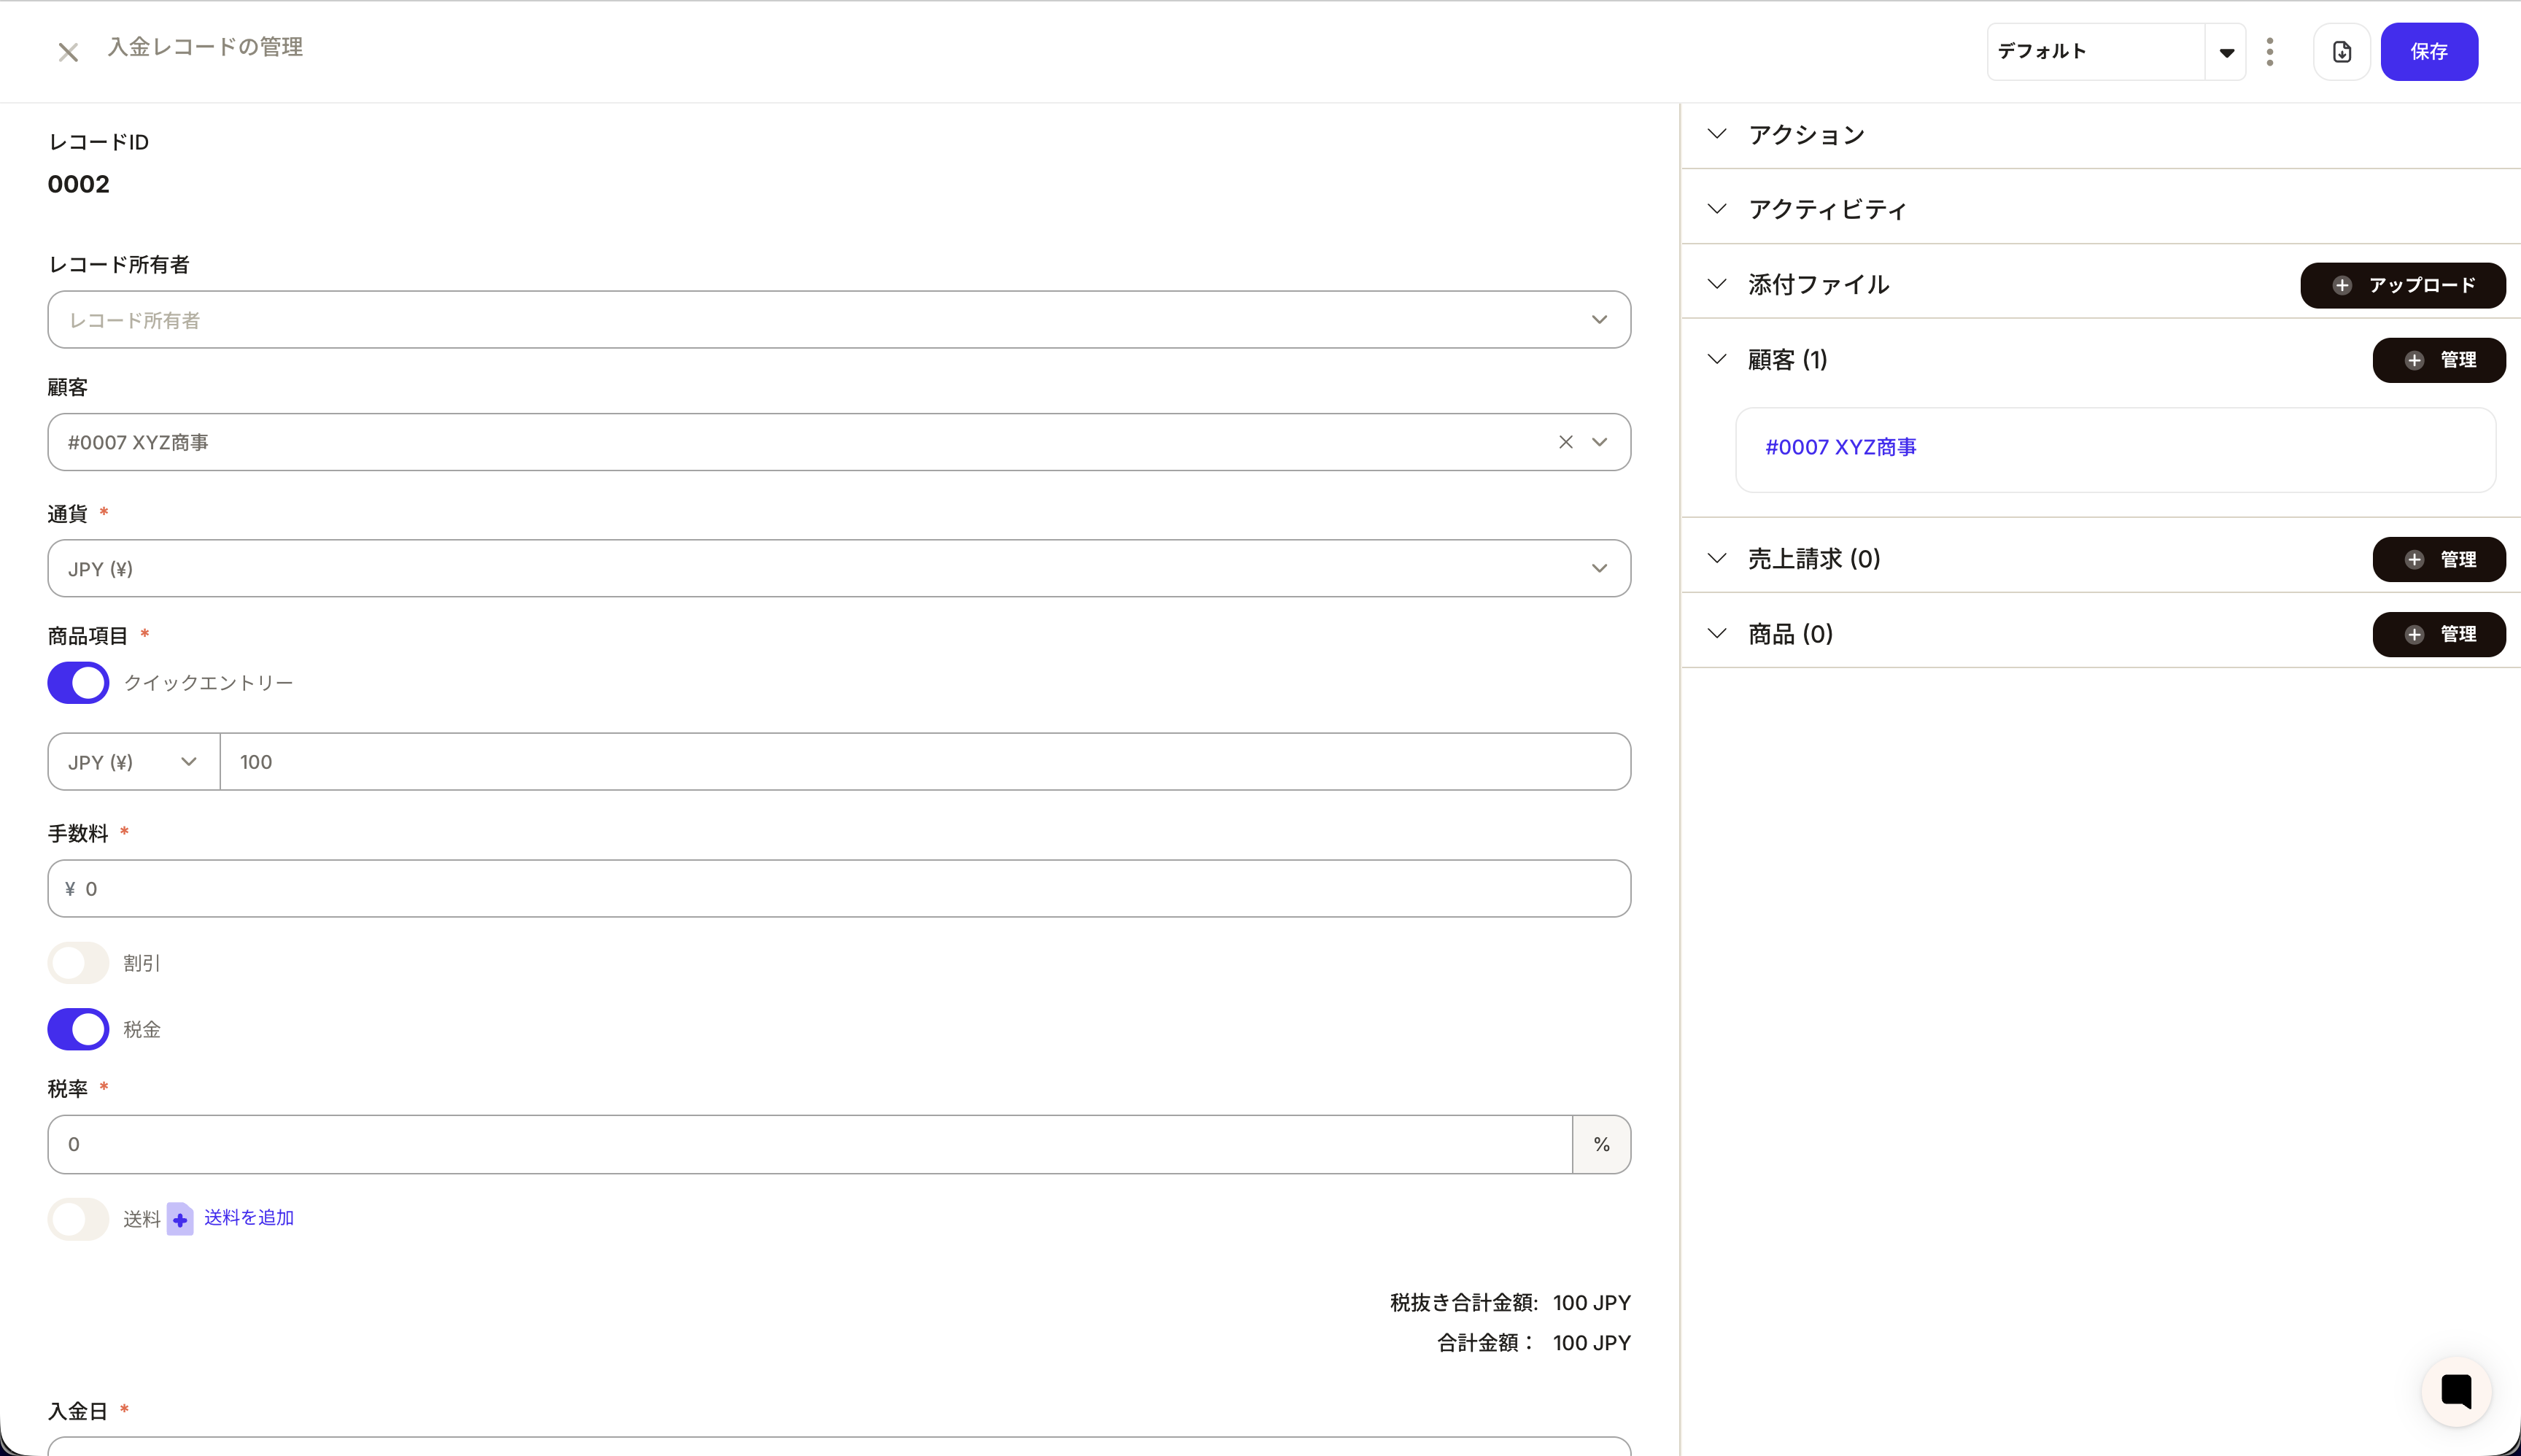Viewport: 2521px width, 1456px height.
Task: Click the X icon to close the record editor
Action: coord(68,52)
